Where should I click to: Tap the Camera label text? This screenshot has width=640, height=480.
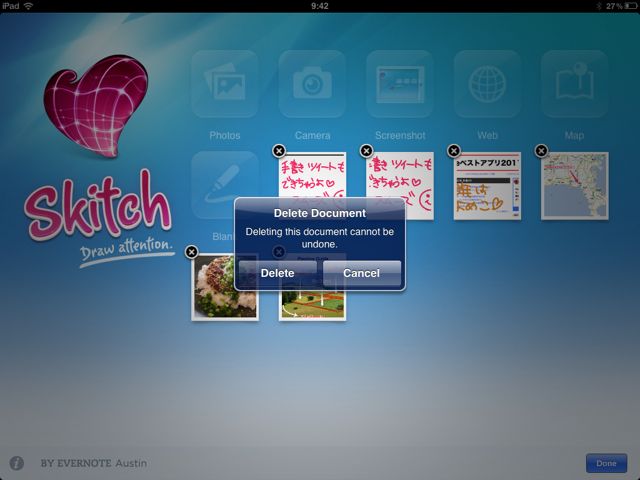tap(312, 136)
